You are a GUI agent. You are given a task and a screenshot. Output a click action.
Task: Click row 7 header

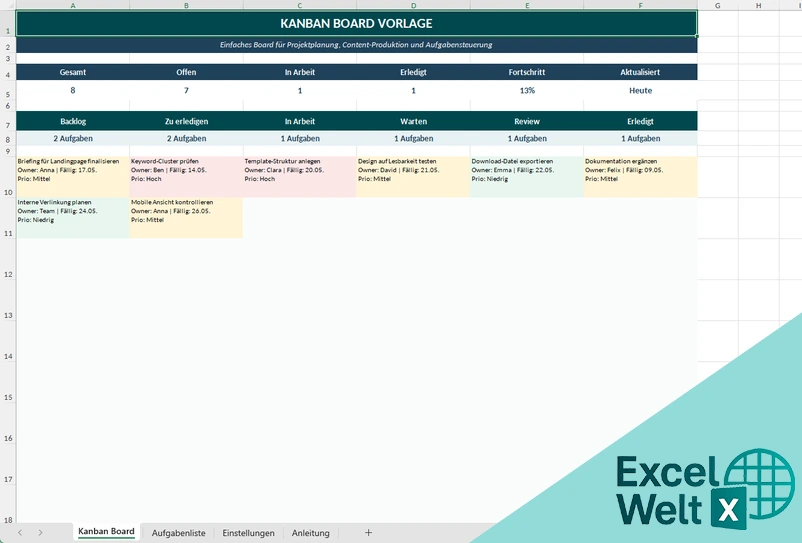pyautogui.click(x=8, y=121)
